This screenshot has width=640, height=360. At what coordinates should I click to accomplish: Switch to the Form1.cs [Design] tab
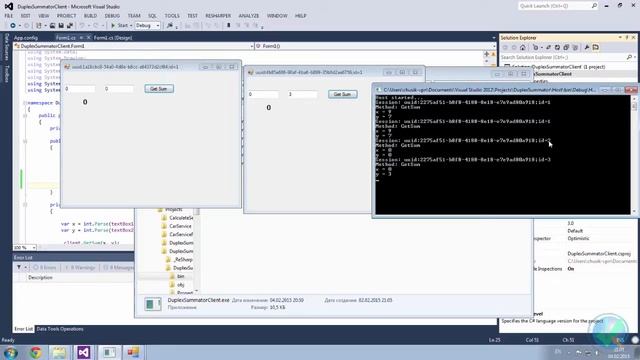coord(113,38)
